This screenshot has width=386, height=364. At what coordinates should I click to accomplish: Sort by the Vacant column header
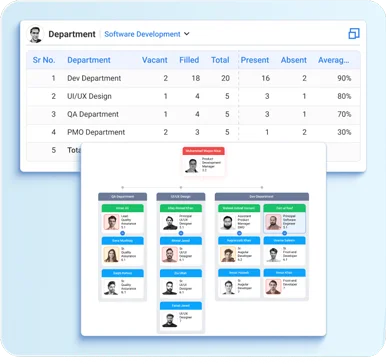tap(155, 60)
